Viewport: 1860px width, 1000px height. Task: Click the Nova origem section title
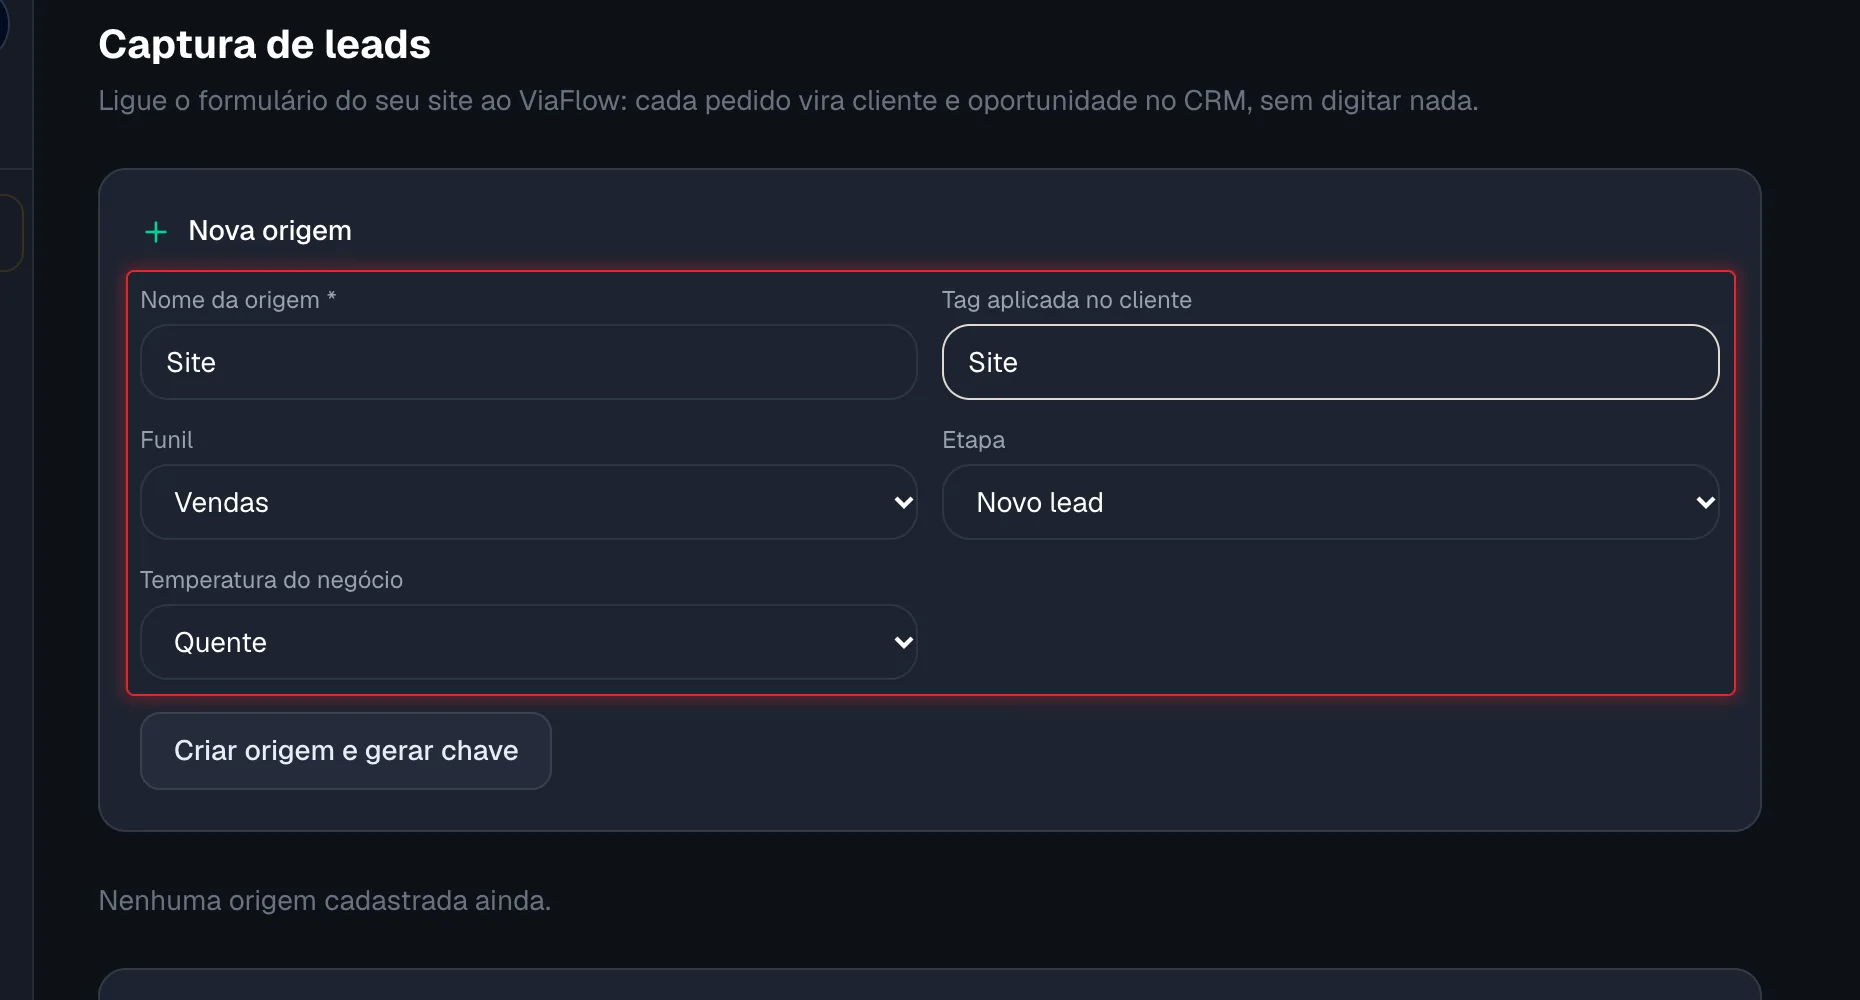pyautogui.click(x=270, y=231)
